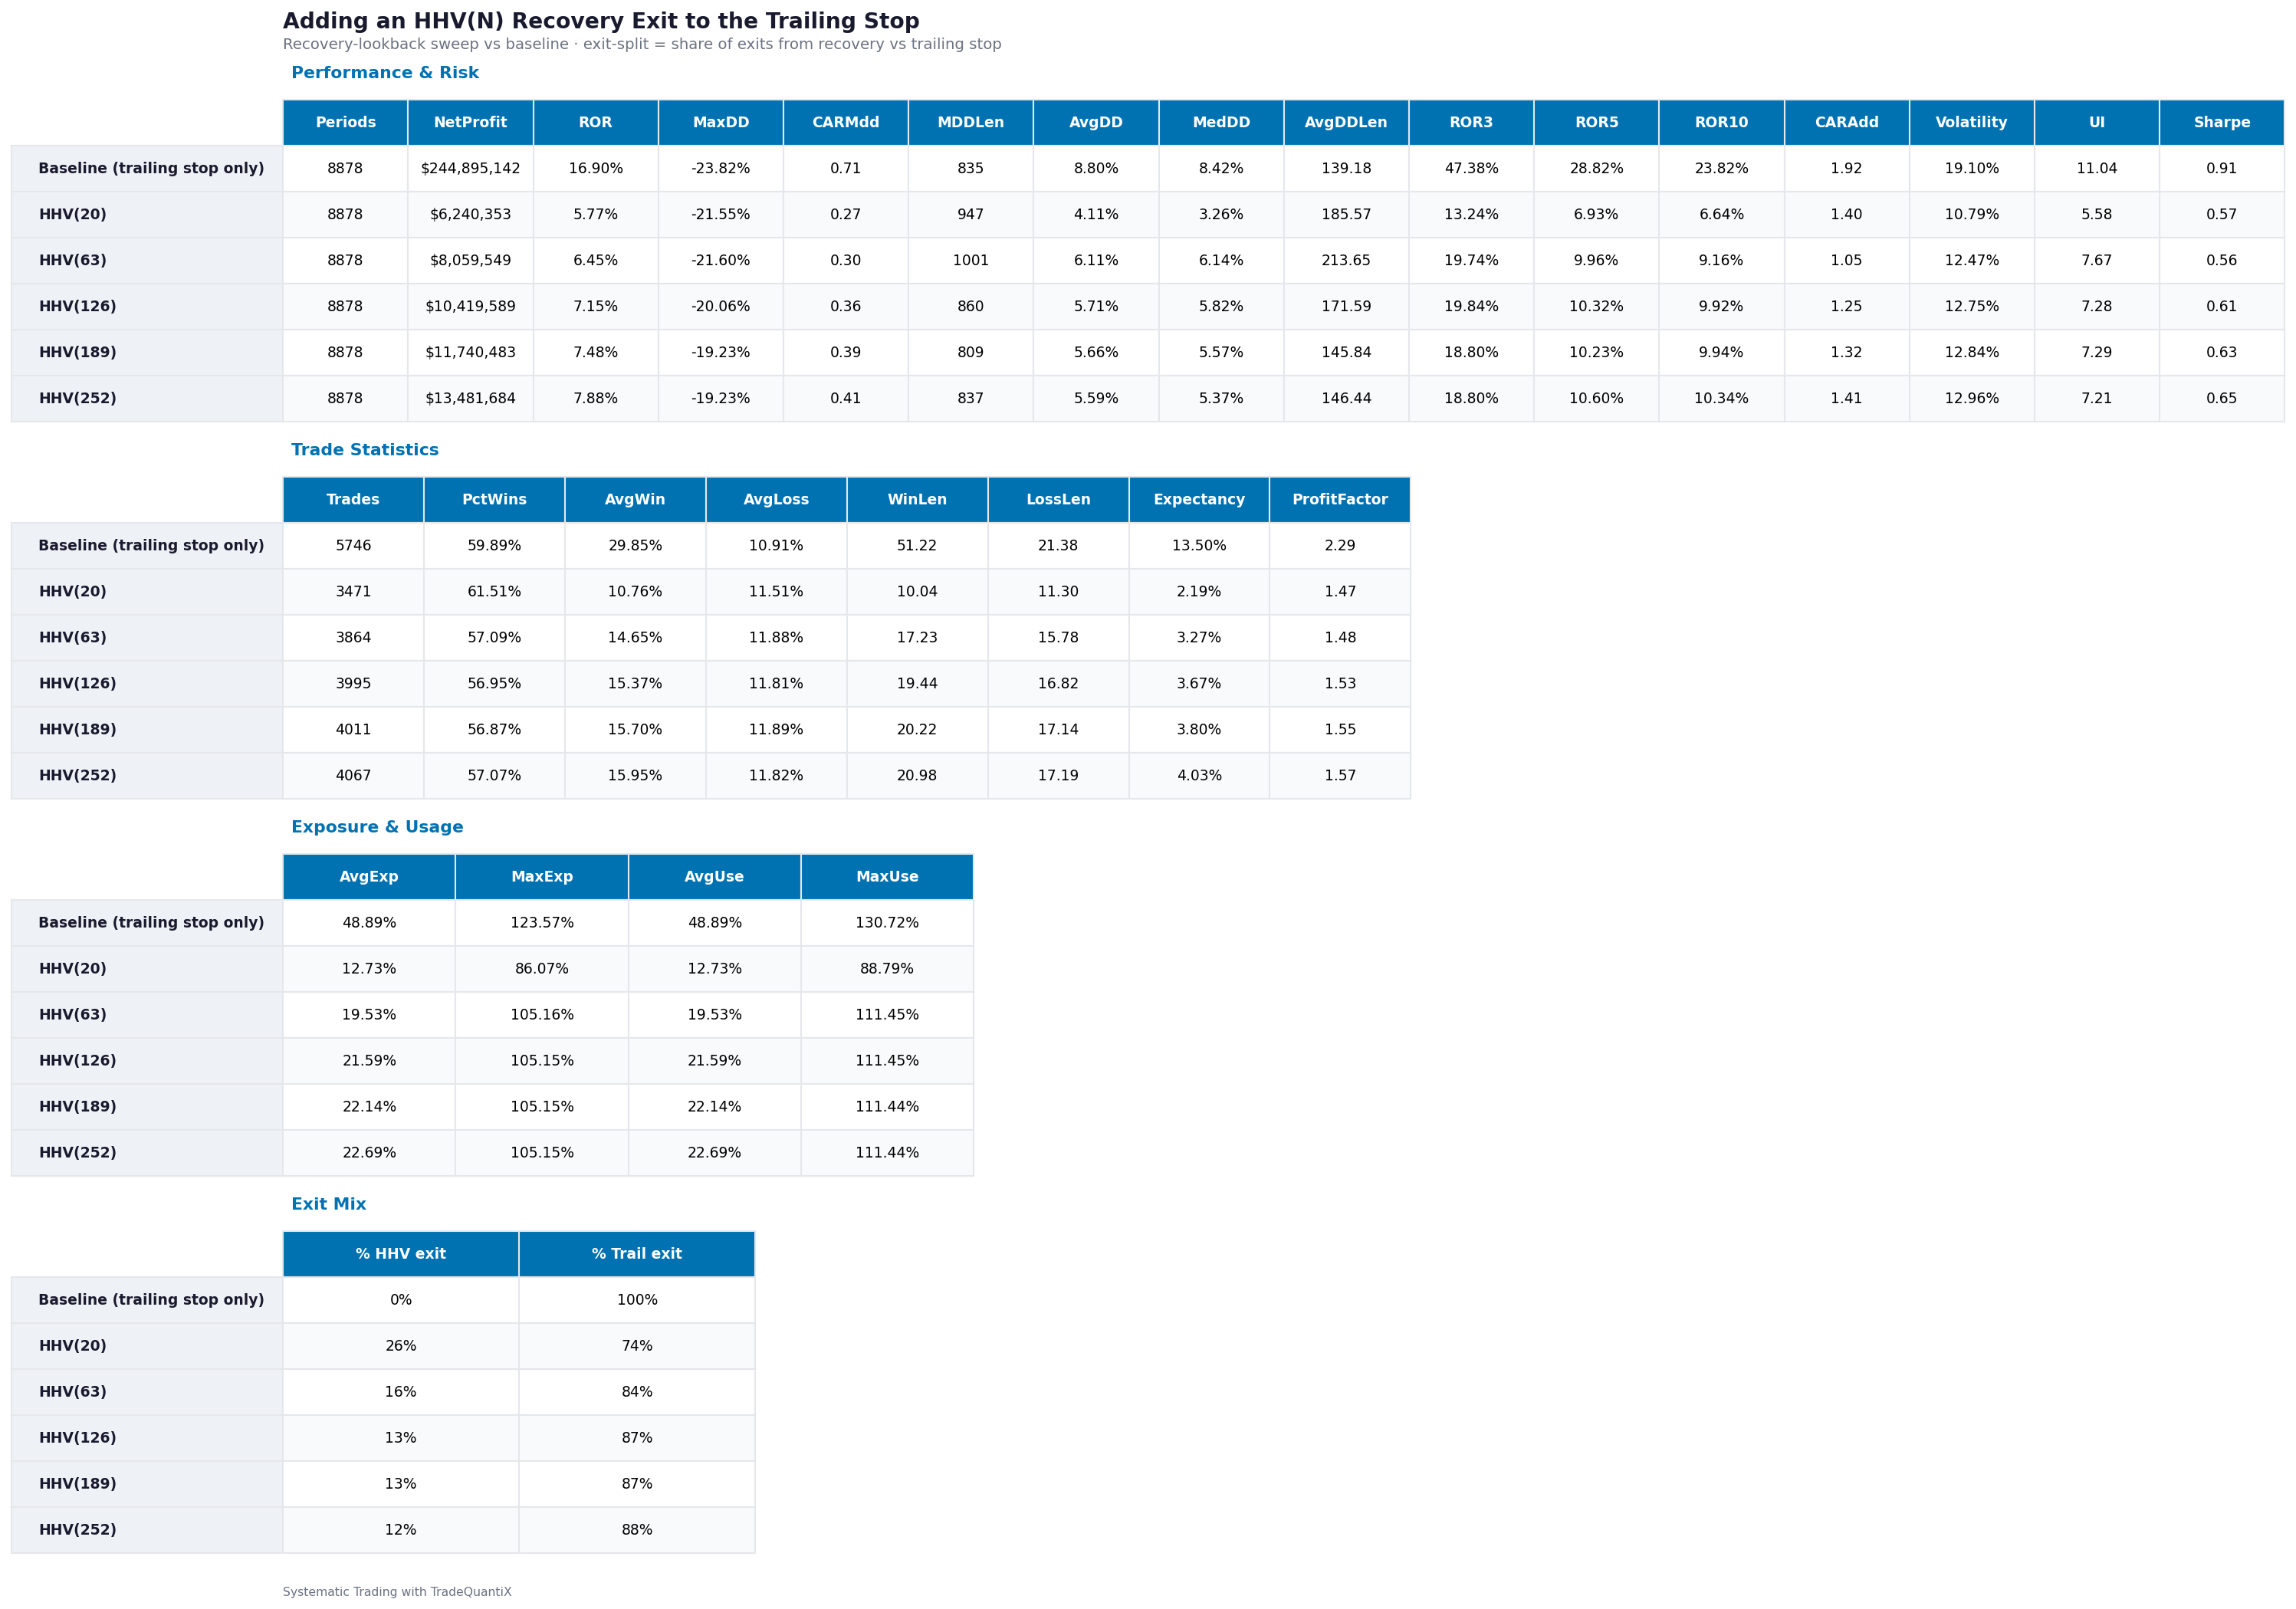Screen dimensions: 2296x1609
Task: Click the "Systematic Trading with TradeQuantiX" footer
Action: 397,1592
